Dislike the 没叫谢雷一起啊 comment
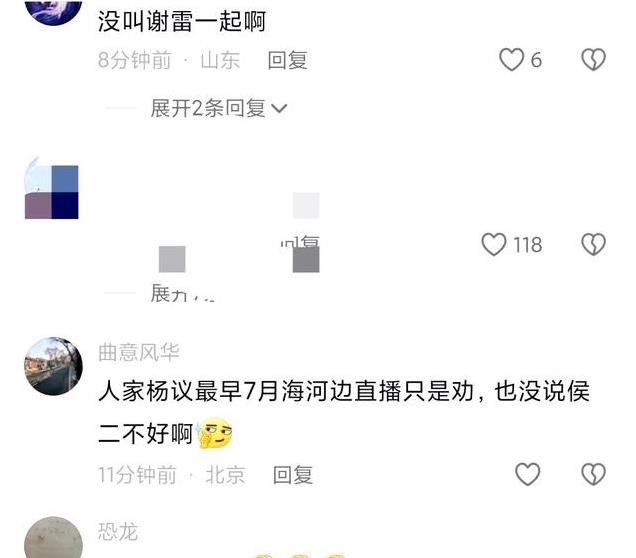The height and width of the screenshot is (558, 636). coord(593,60)
